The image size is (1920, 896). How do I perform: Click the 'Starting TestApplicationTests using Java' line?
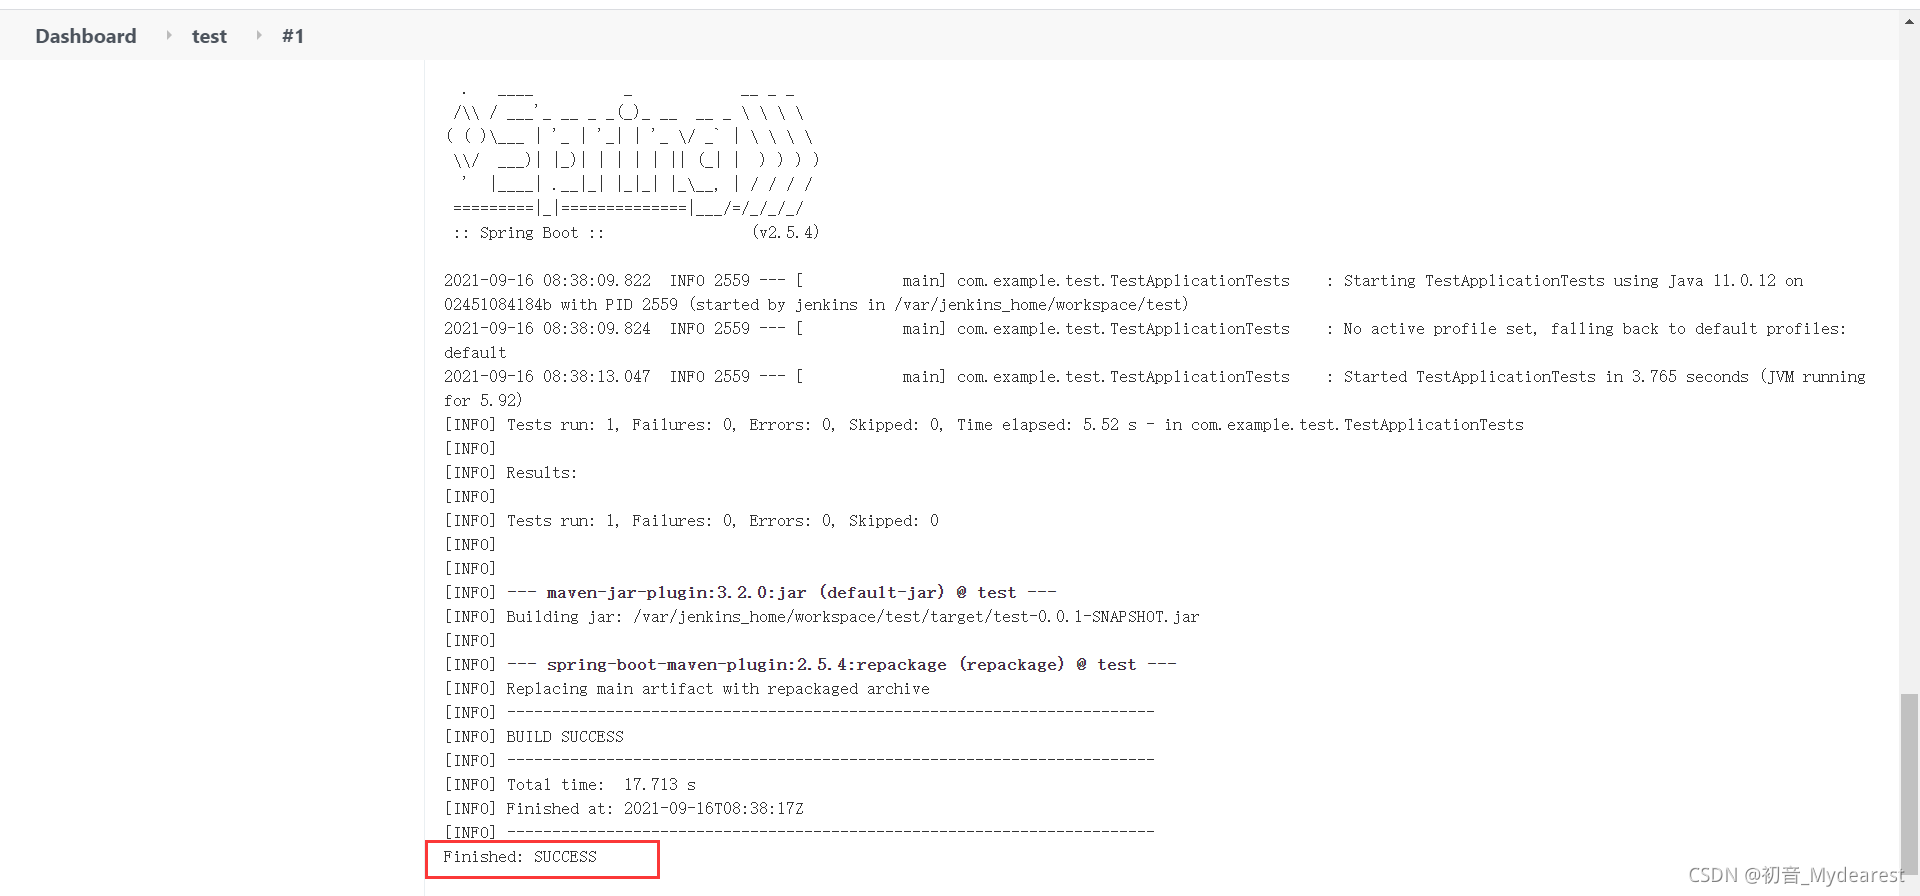coord(1124,293)
